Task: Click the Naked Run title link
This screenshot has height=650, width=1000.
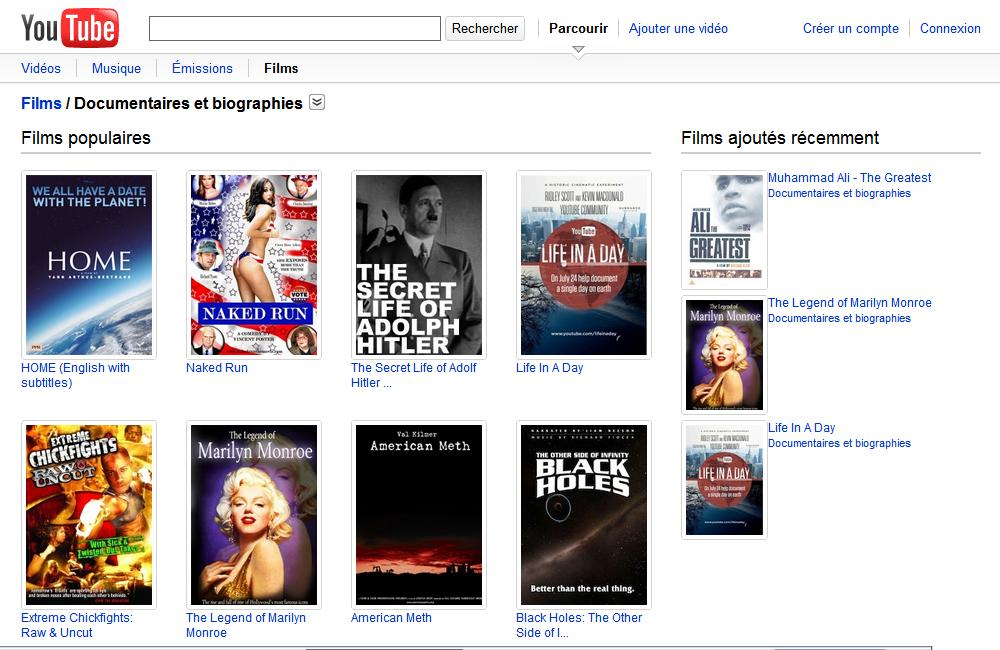Action: [217, 368]
